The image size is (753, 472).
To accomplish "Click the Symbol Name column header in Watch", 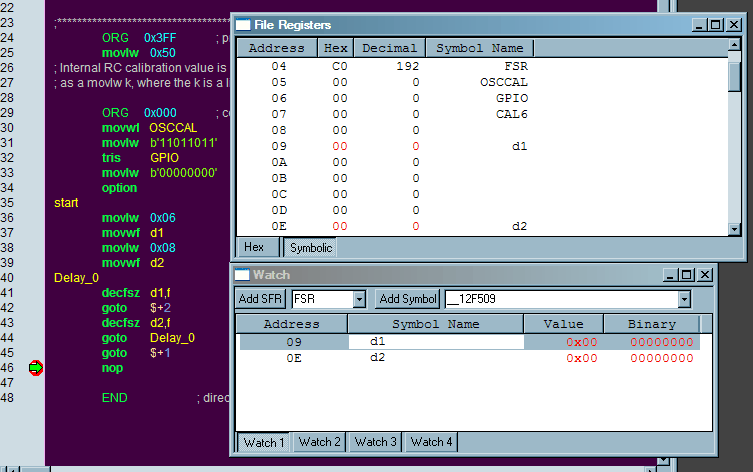I will [x=436, y=324].
